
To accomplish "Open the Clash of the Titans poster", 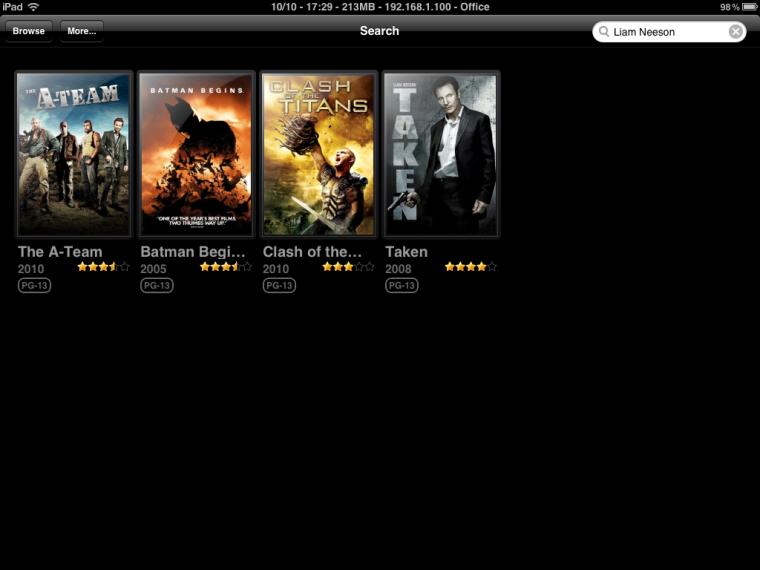I will pyautogui.click(x=318, y=154).
